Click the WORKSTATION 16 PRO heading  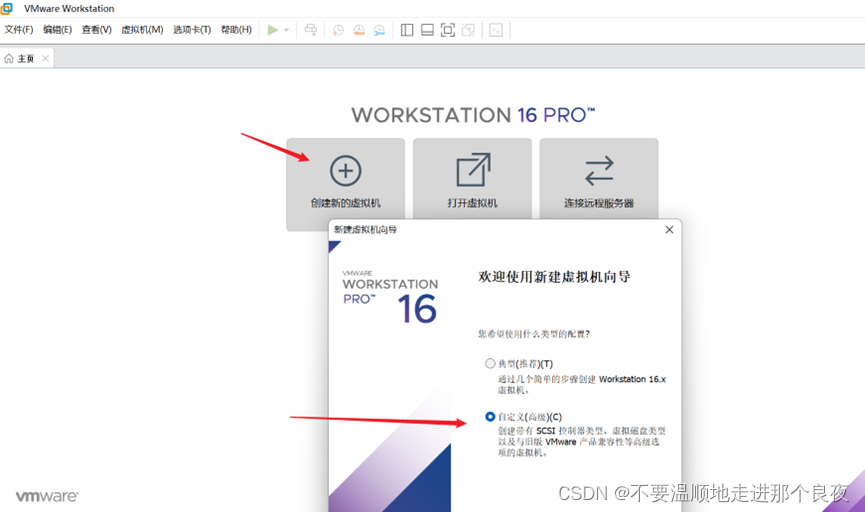473,115
